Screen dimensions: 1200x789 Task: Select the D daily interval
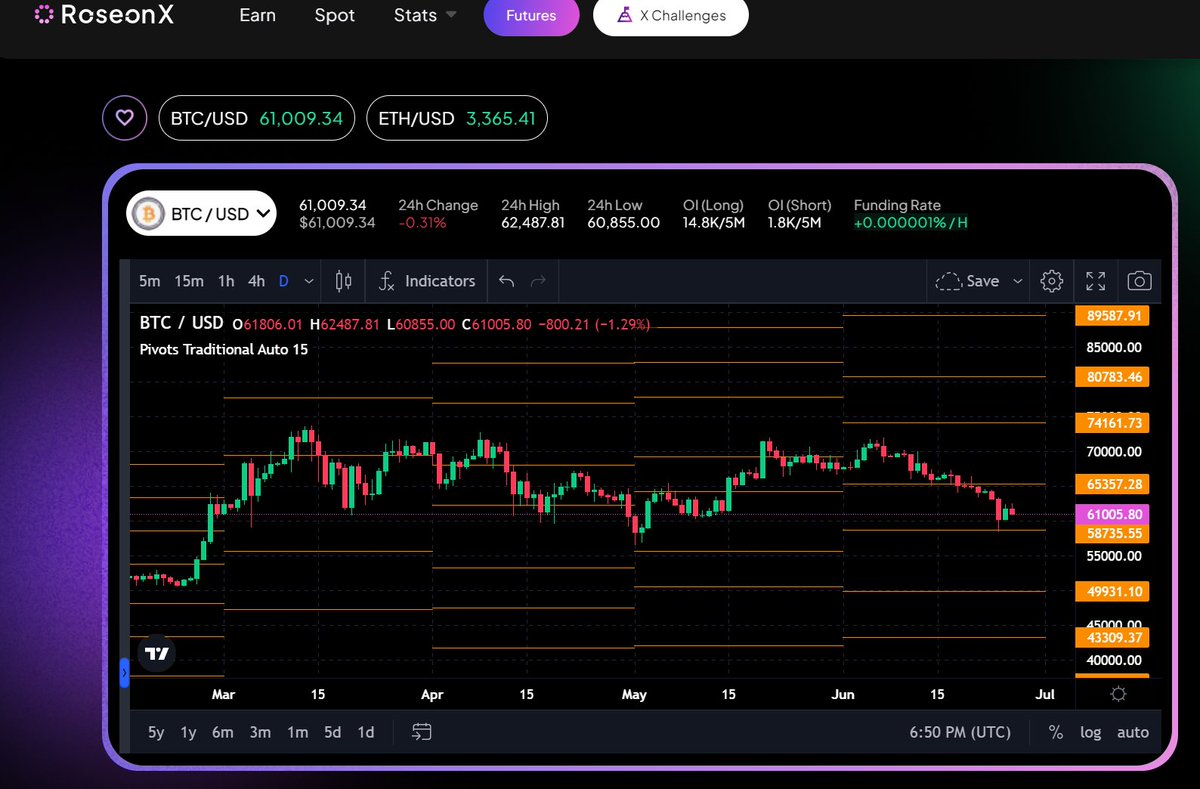[284, 281]
